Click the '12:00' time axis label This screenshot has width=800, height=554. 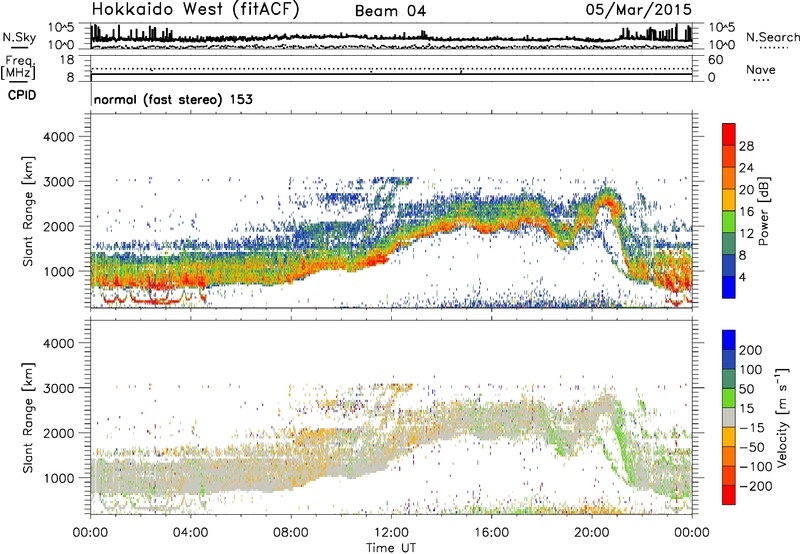tap(391, 533)
